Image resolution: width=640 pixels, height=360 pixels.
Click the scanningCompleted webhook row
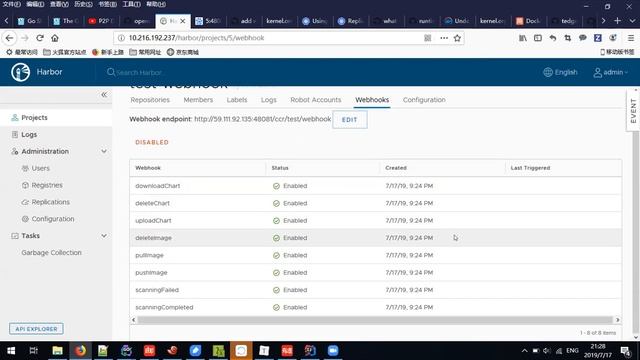point(376,307)
